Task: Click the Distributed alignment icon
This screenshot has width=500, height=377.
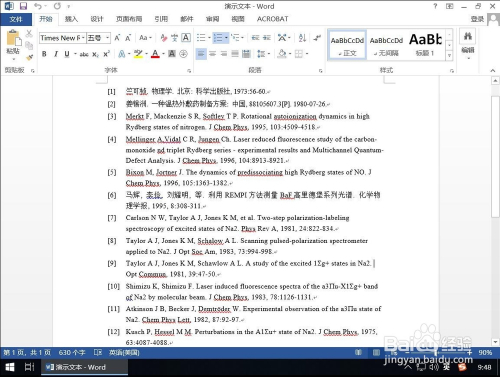Action: point(246,54)
